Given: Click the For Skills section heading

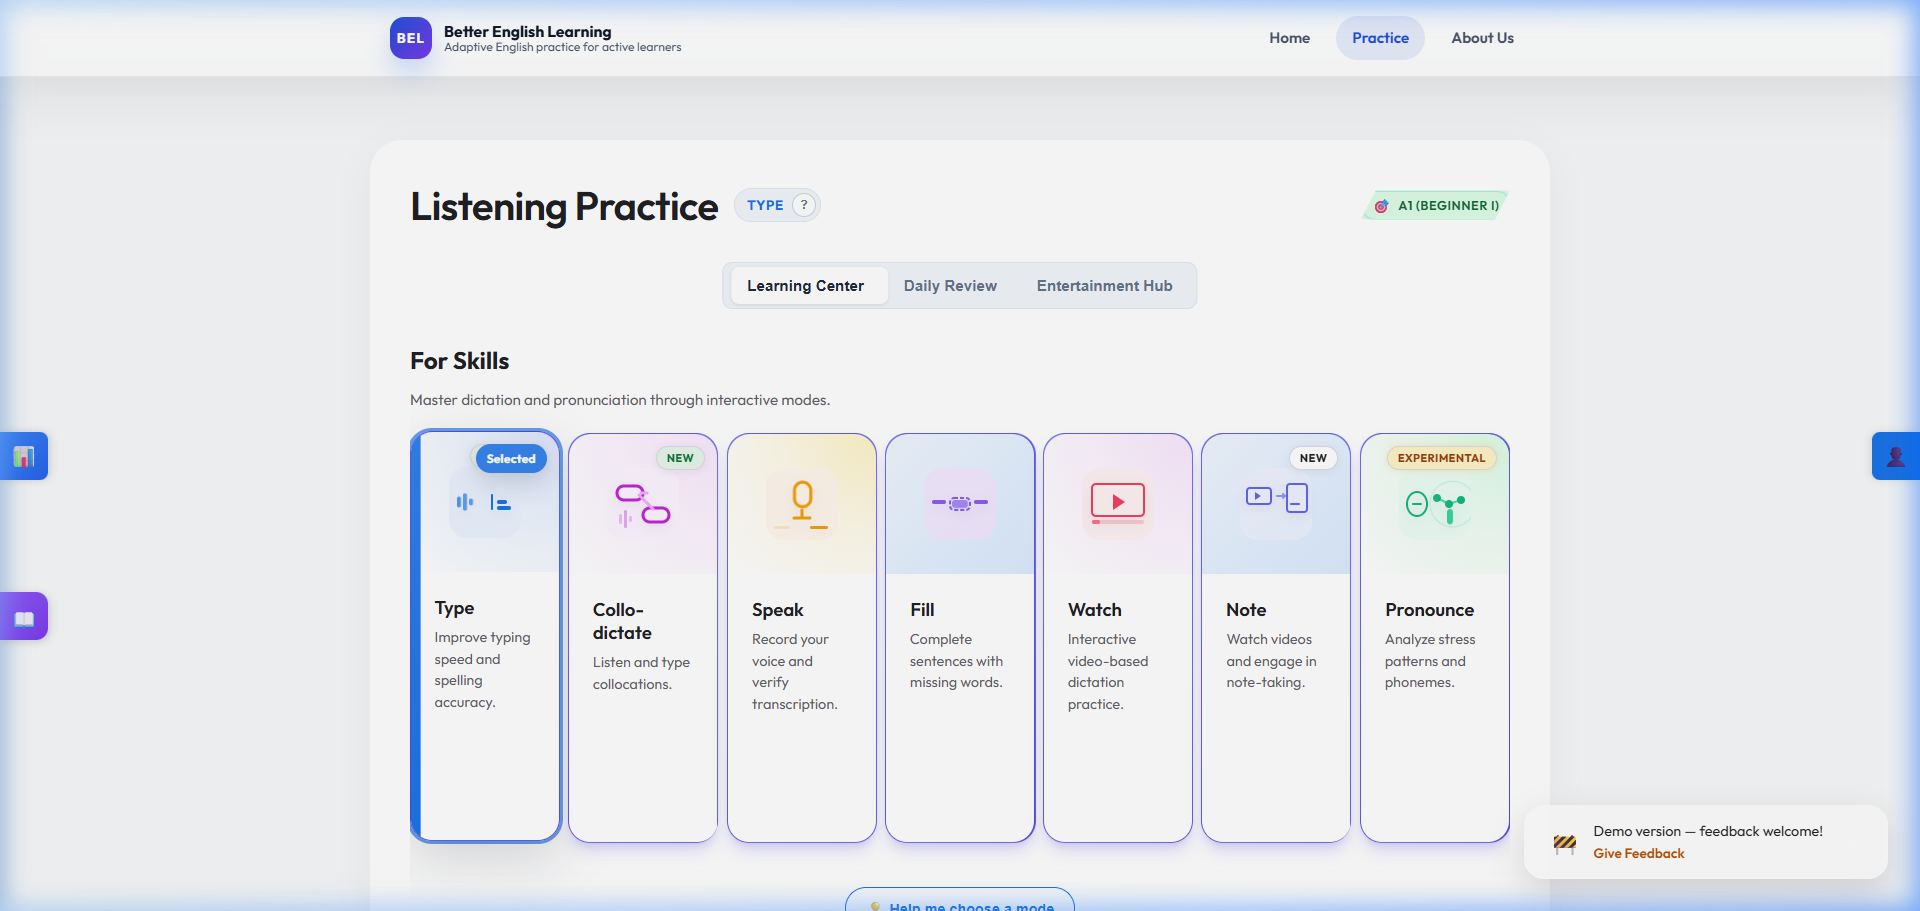Looking at the screenshot, I should (x=459, y=361).
